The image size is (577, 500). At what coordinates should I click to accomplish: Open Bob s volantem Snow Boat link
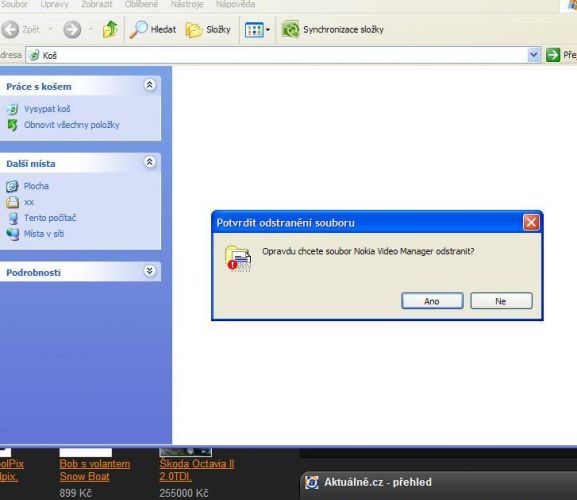[x=95, y=470]
